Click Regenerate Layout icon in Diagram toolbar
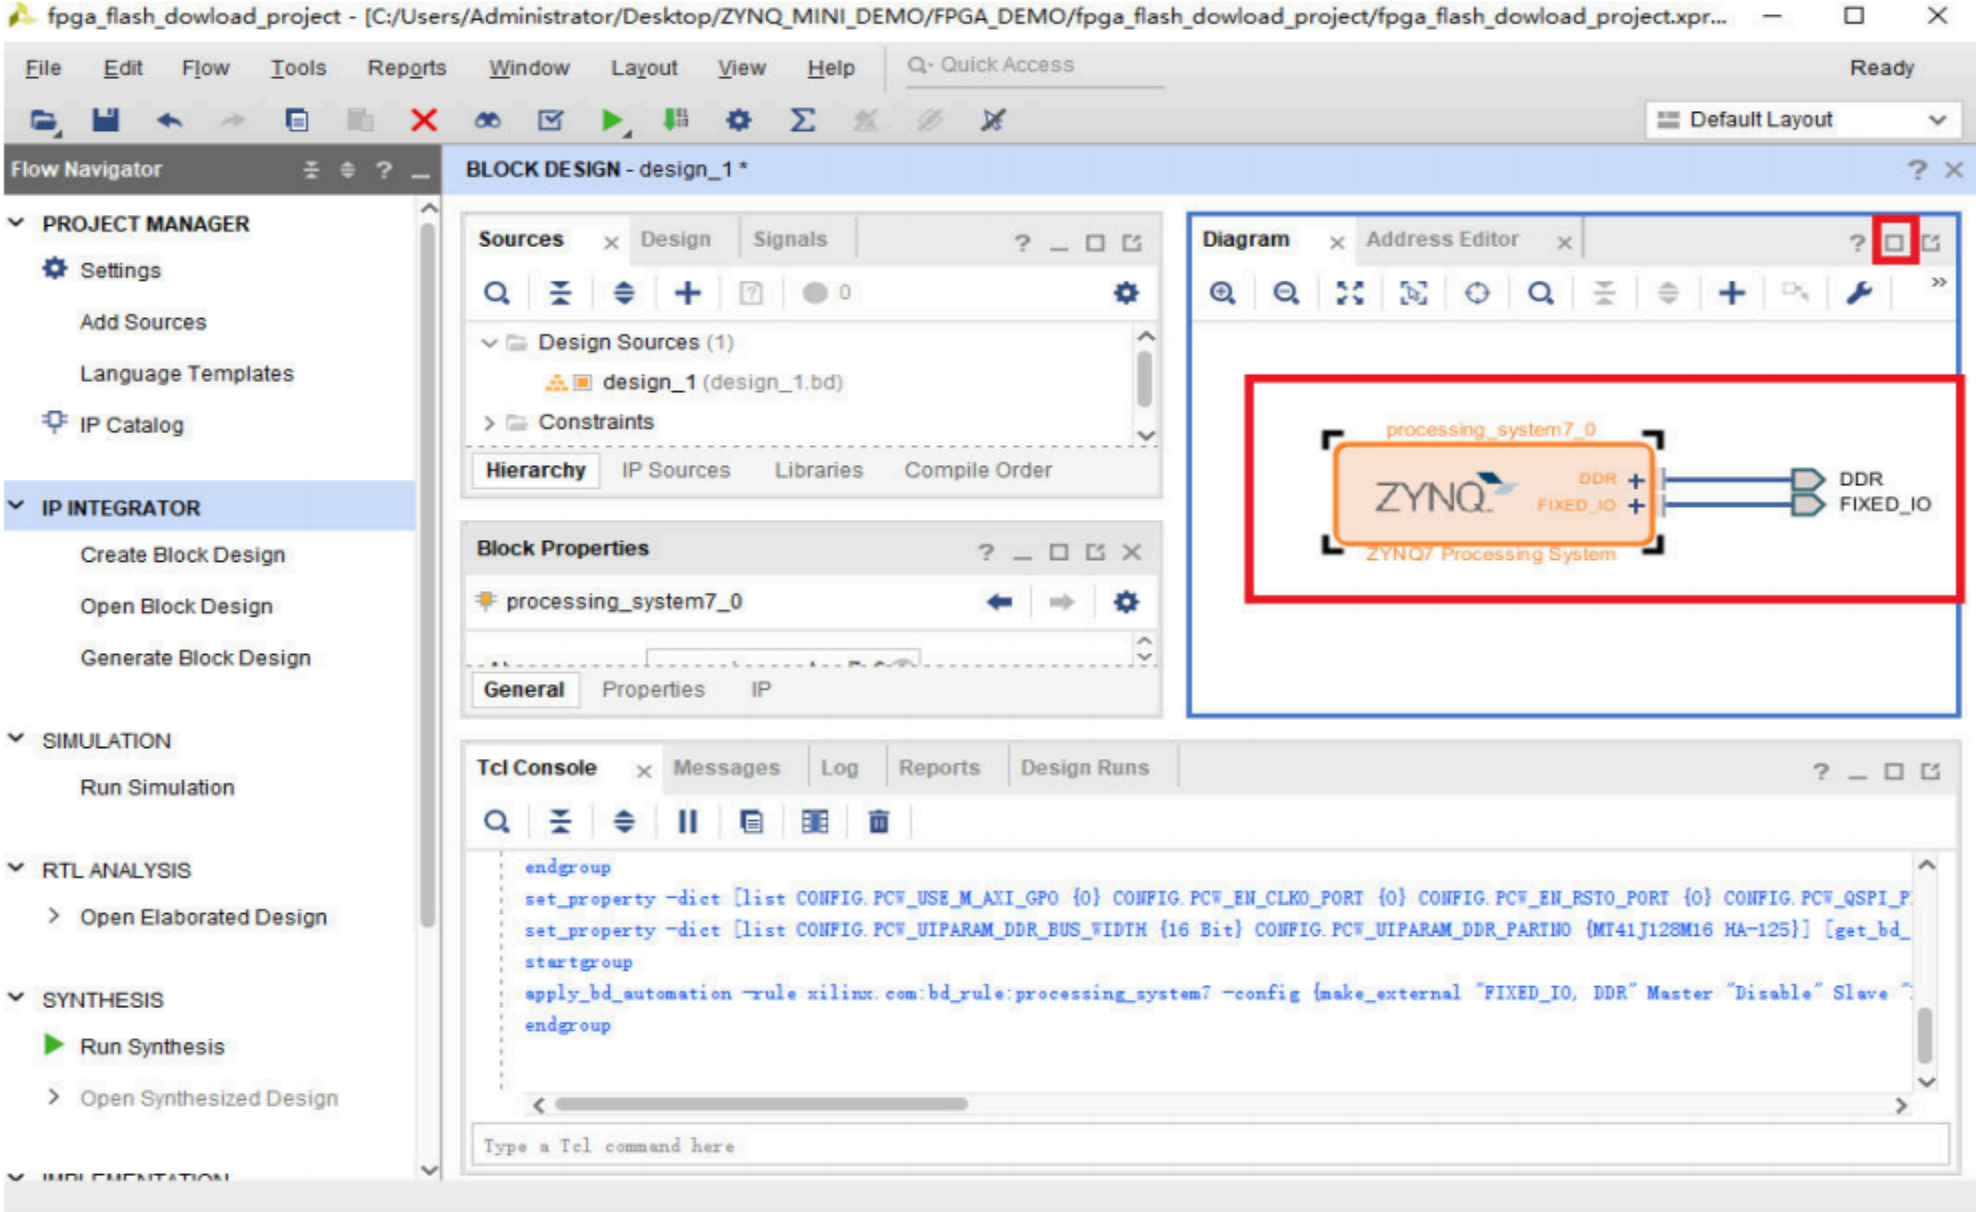The height and width of the screenshot is (1212, 1976). (x=1477, y=293)
